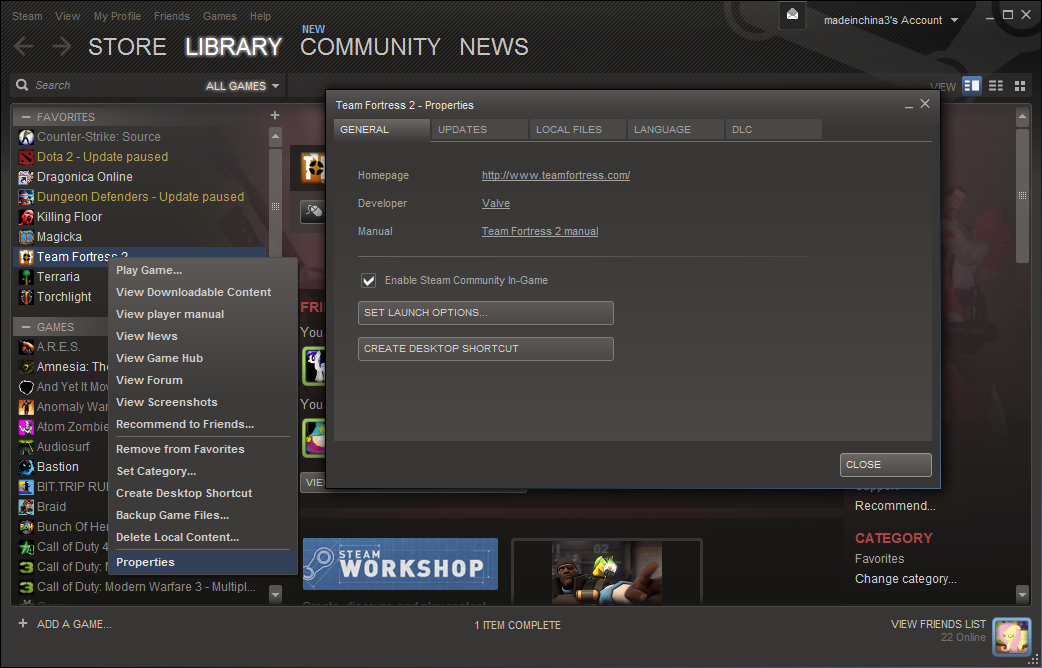The height and width of the screenshot is (668, 1042).
Task: Click the Call of Duty 4 game icon
Action: [26, 547]
